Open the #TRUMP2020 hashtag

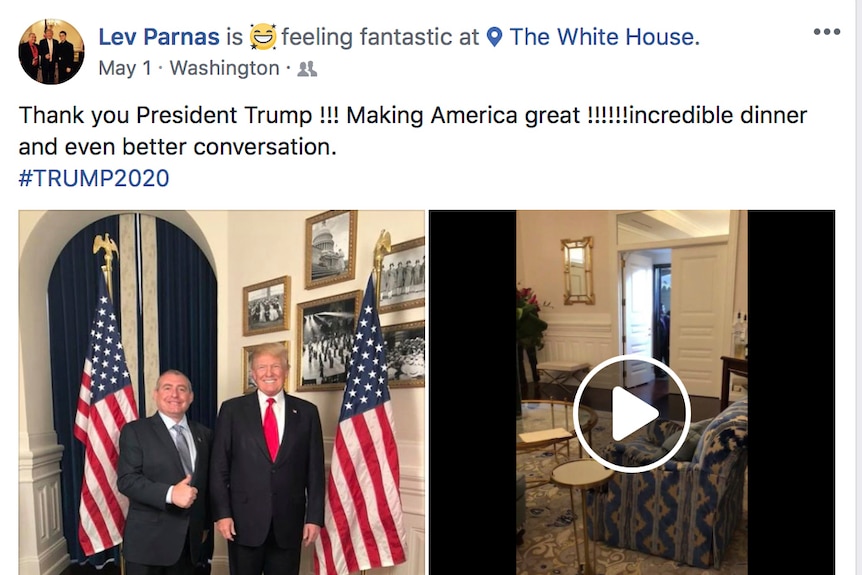(94, 178)
